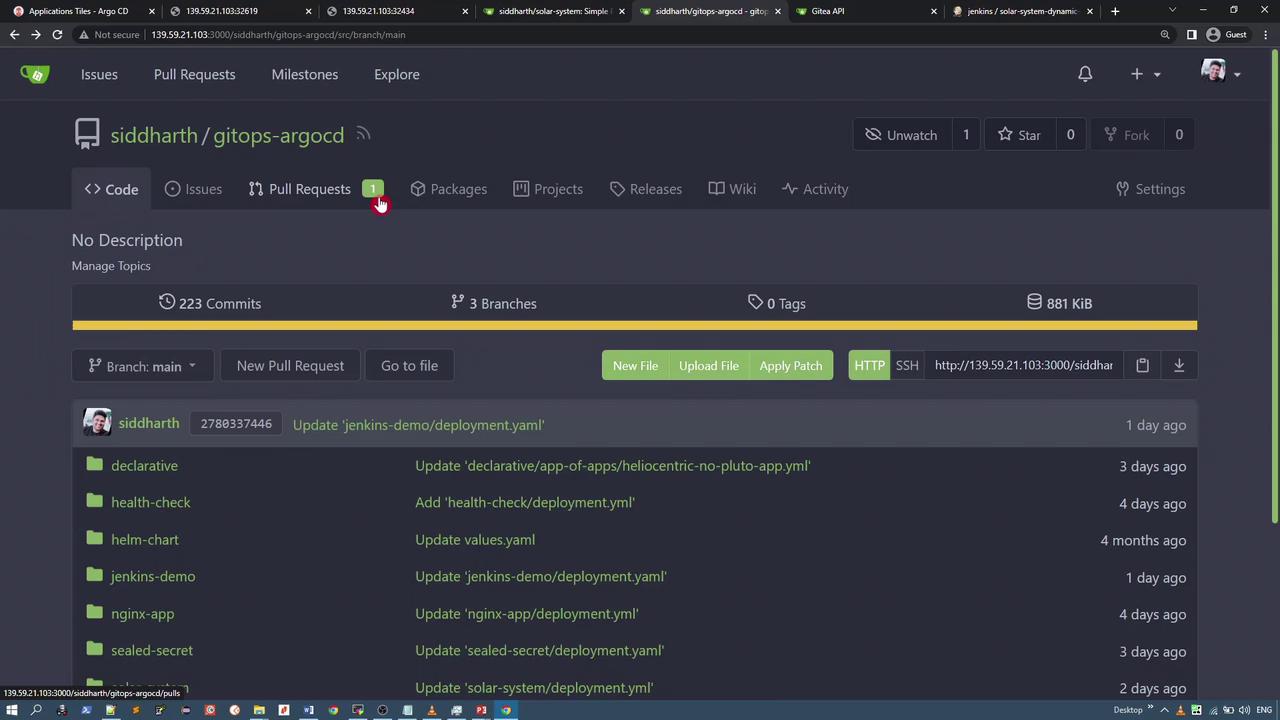Select HTTP clone protocol
Image resolution: width=1280 pixels, height=720 pixels.
pyautogui.click(x=869, y=365)
